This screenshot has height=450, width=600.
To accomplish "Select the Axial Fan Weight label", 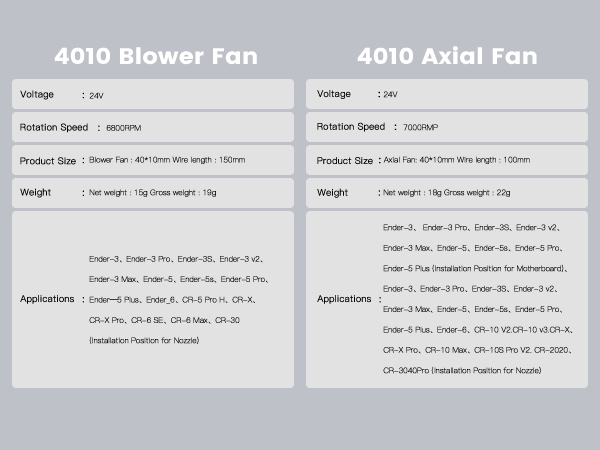I will click(333, 193).
